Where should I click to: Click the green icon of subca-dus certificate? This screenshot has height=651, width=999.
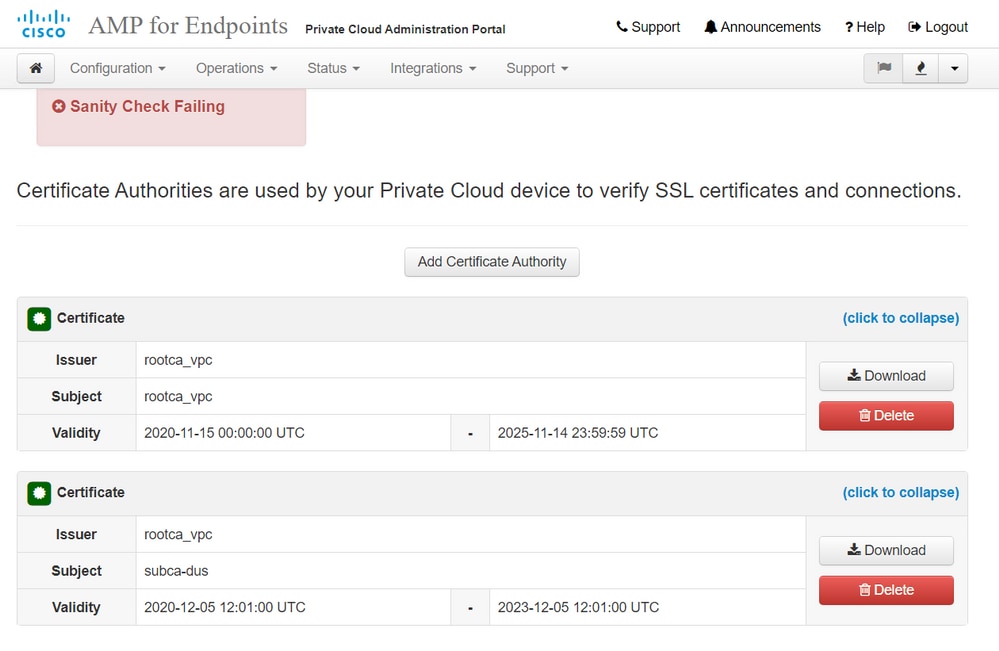coord(39,493)
